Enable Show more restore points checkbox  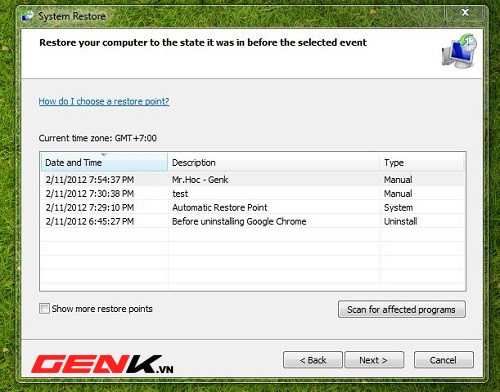44,308
